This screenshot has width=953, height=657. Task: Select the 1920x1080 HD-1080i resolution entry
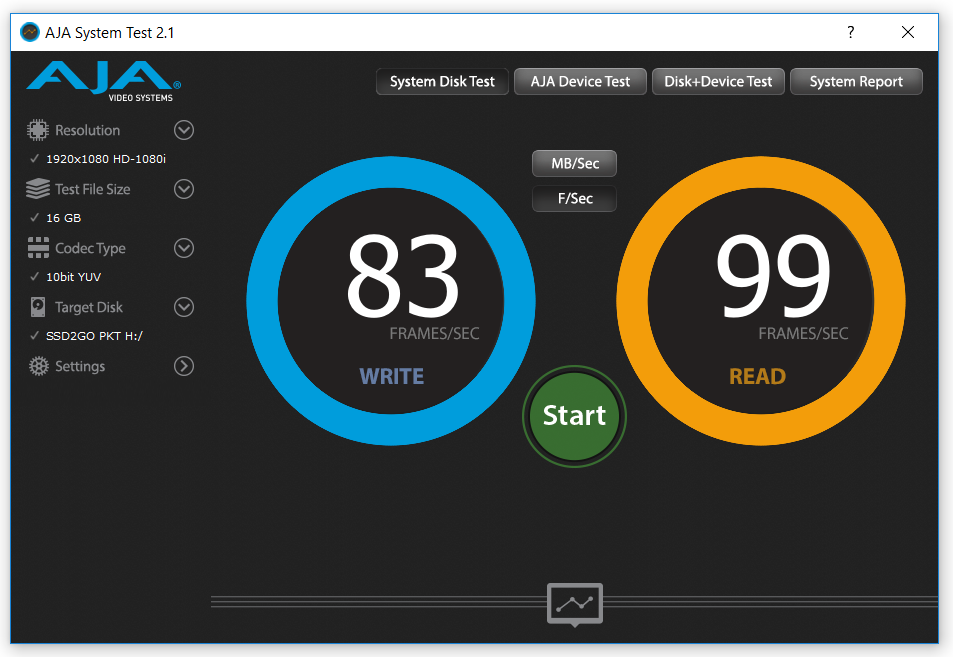[x=106, y=159]
